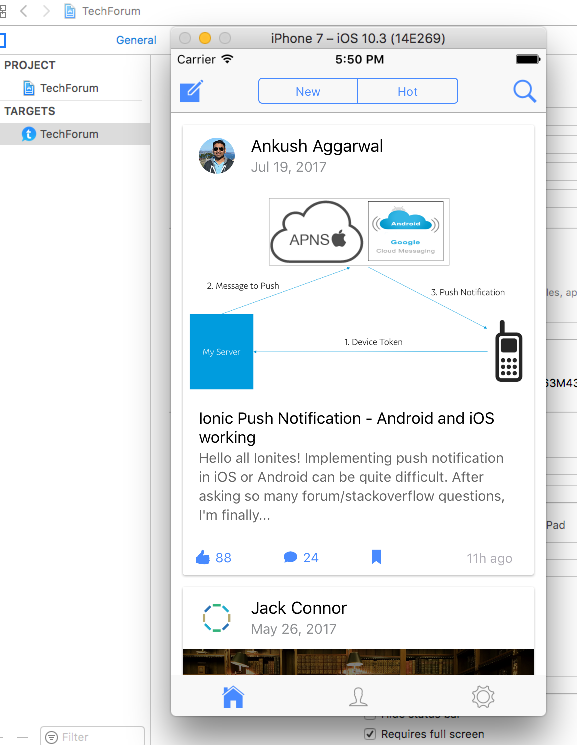Viewport: 577px width, 745px height.
Task: Toggle the Requires full screen checkbox
Action: (370, 734)
